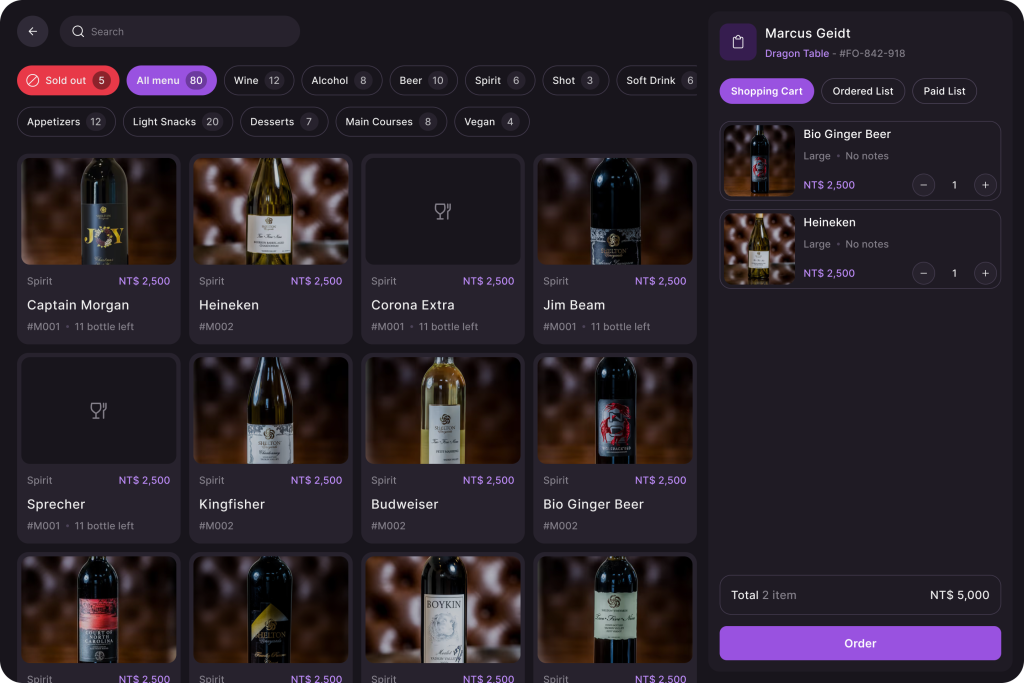Open the Dragon Table link
The height and width of the screenshot is (683, 1024).
797,54
